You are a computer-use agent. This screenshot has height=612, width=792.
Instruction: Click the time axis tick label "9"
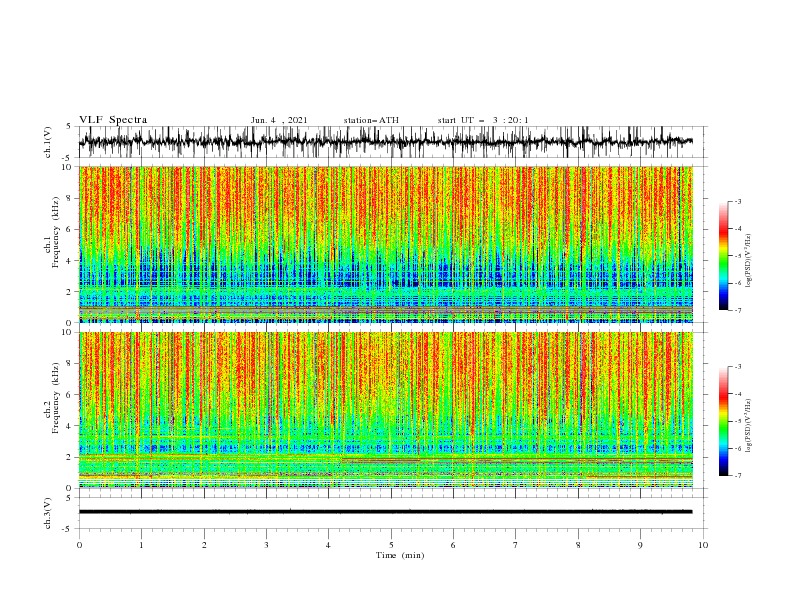[x=640, y=545]
